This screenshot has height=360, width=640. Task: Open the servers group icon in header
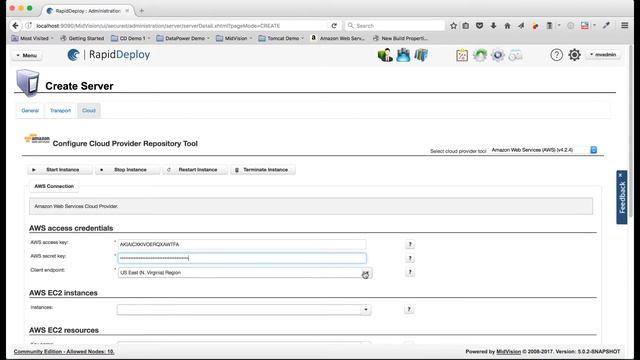[x=403, y=55]
